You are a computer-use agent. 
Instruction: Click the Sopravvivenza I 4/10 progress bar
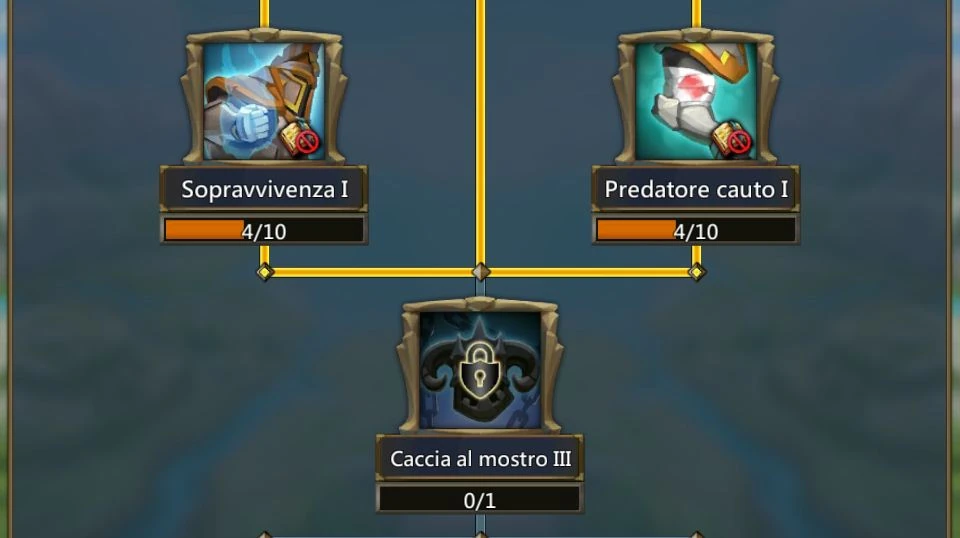[x=264, y=231]
